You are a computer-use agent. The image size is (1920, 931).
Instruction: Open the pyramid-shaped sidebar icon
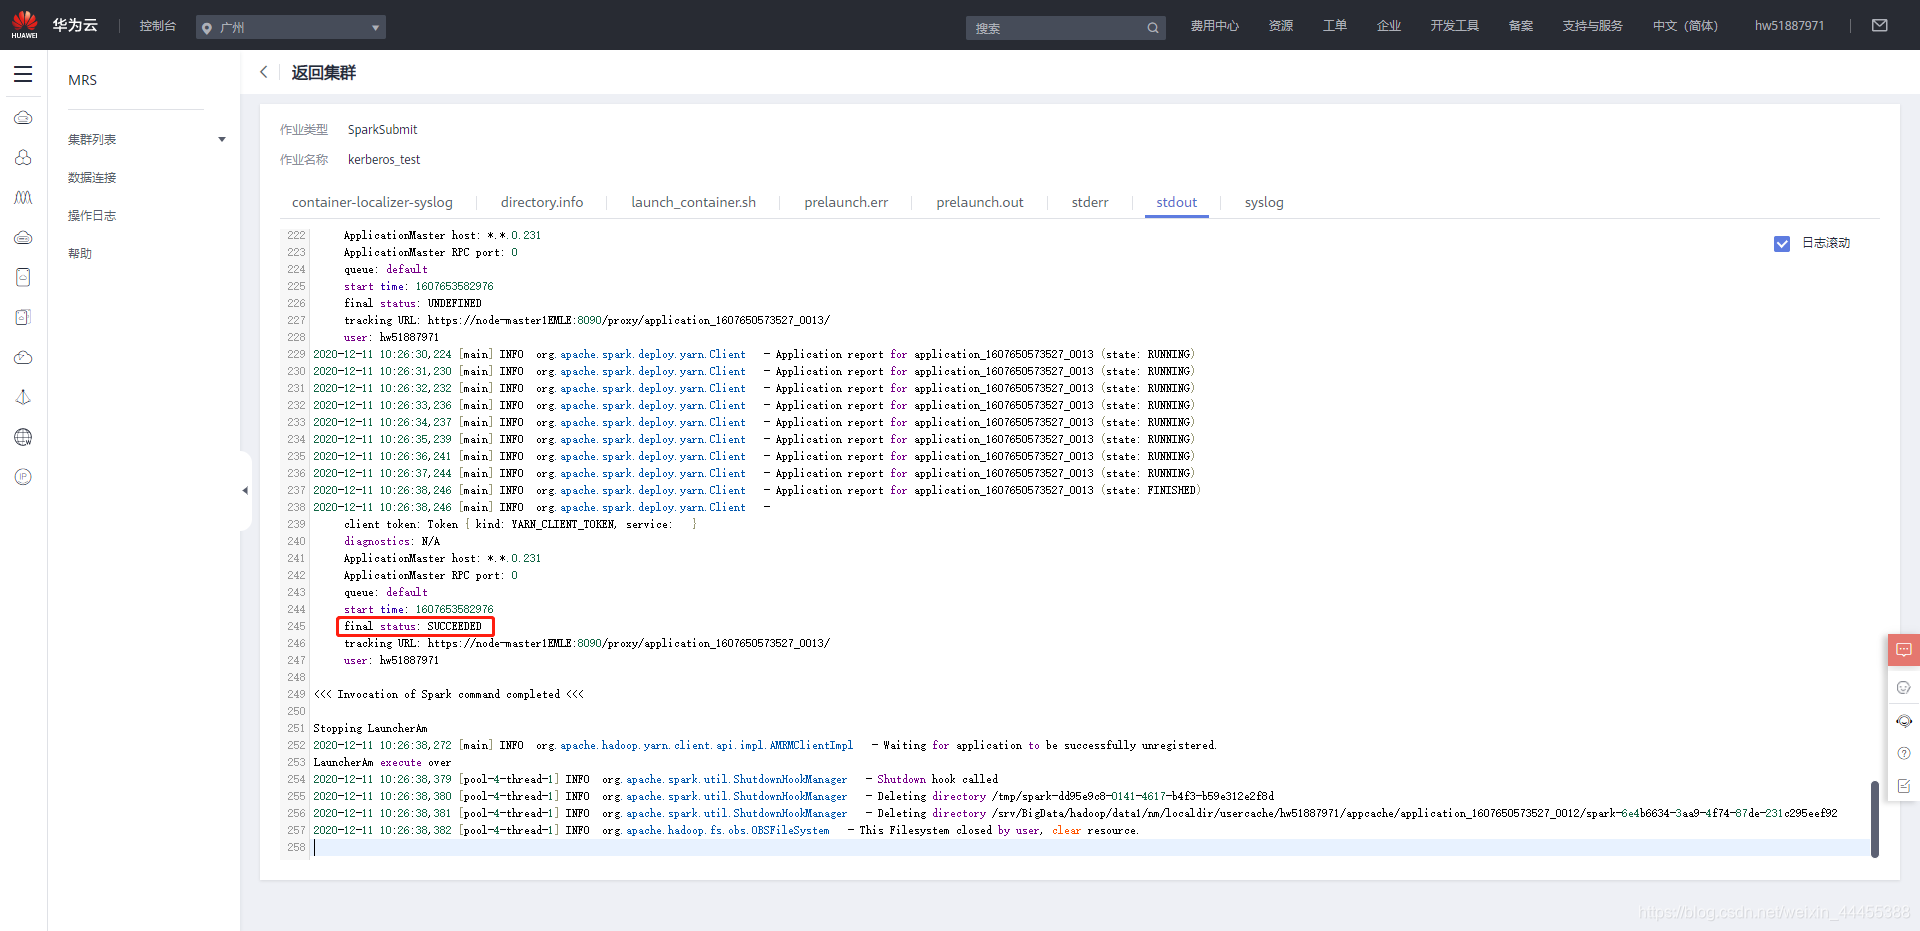(x=23, y=397)
